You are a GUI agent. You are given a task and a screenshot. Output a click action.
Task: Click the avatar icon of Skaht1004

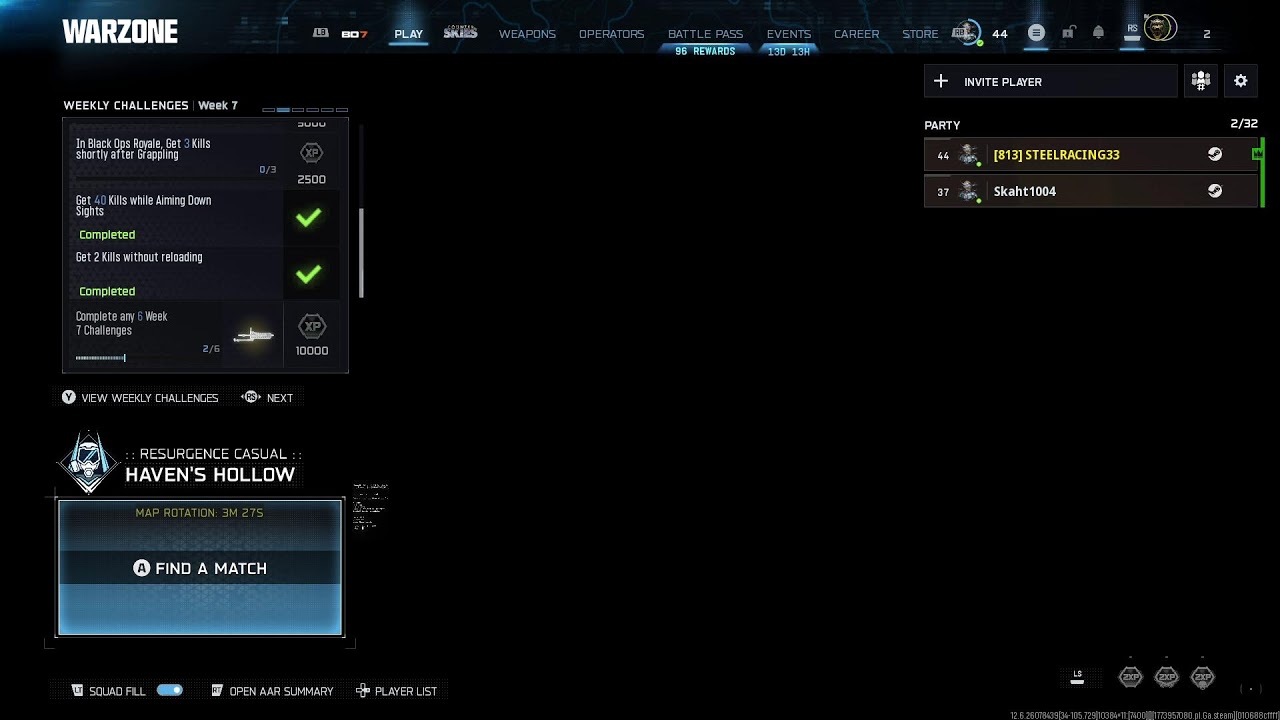coord(968,191)
